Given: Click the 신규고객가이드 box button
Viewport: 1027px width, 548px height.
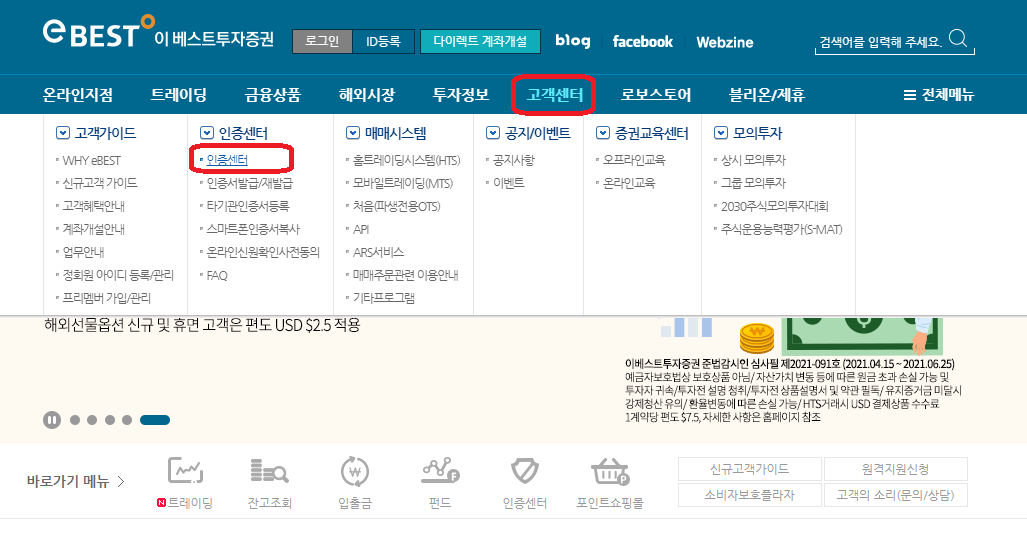Looking at the screenshot, I should tap(750, 469).
